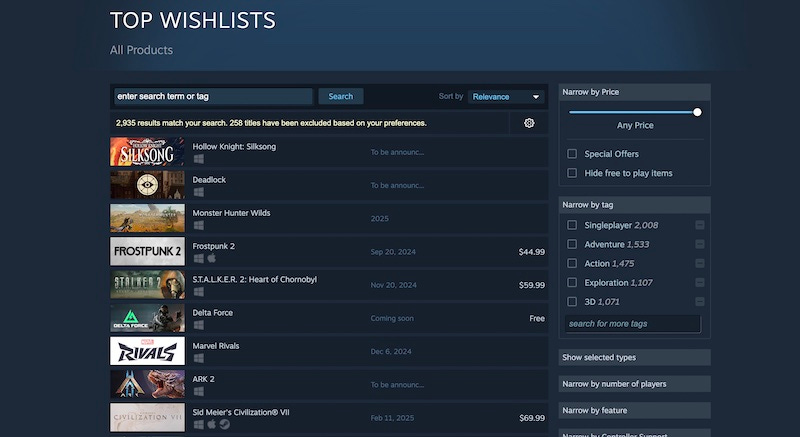800x437 pixels.
Task: Click the Silksong game thumbnail
Action: click(x=147, y=151)
